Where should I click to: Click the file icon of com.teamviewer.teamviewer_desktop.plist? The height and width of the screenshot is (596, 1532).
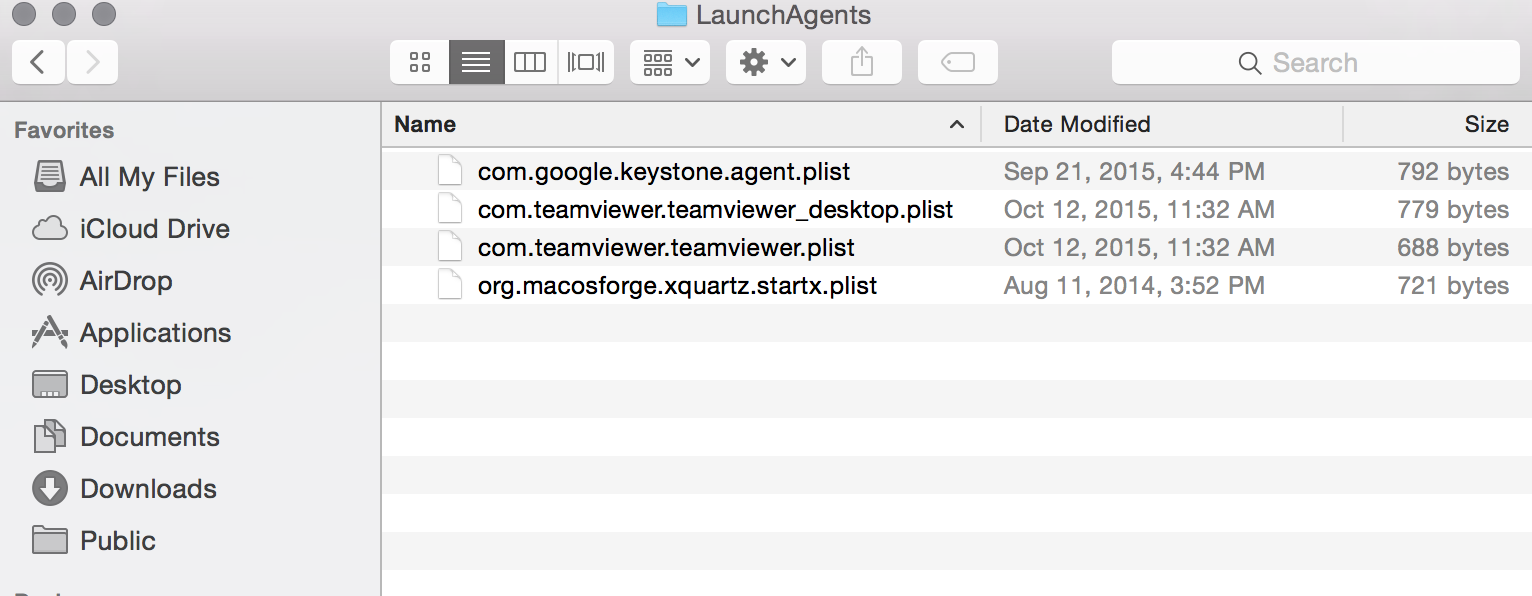[x=451, y=209]
